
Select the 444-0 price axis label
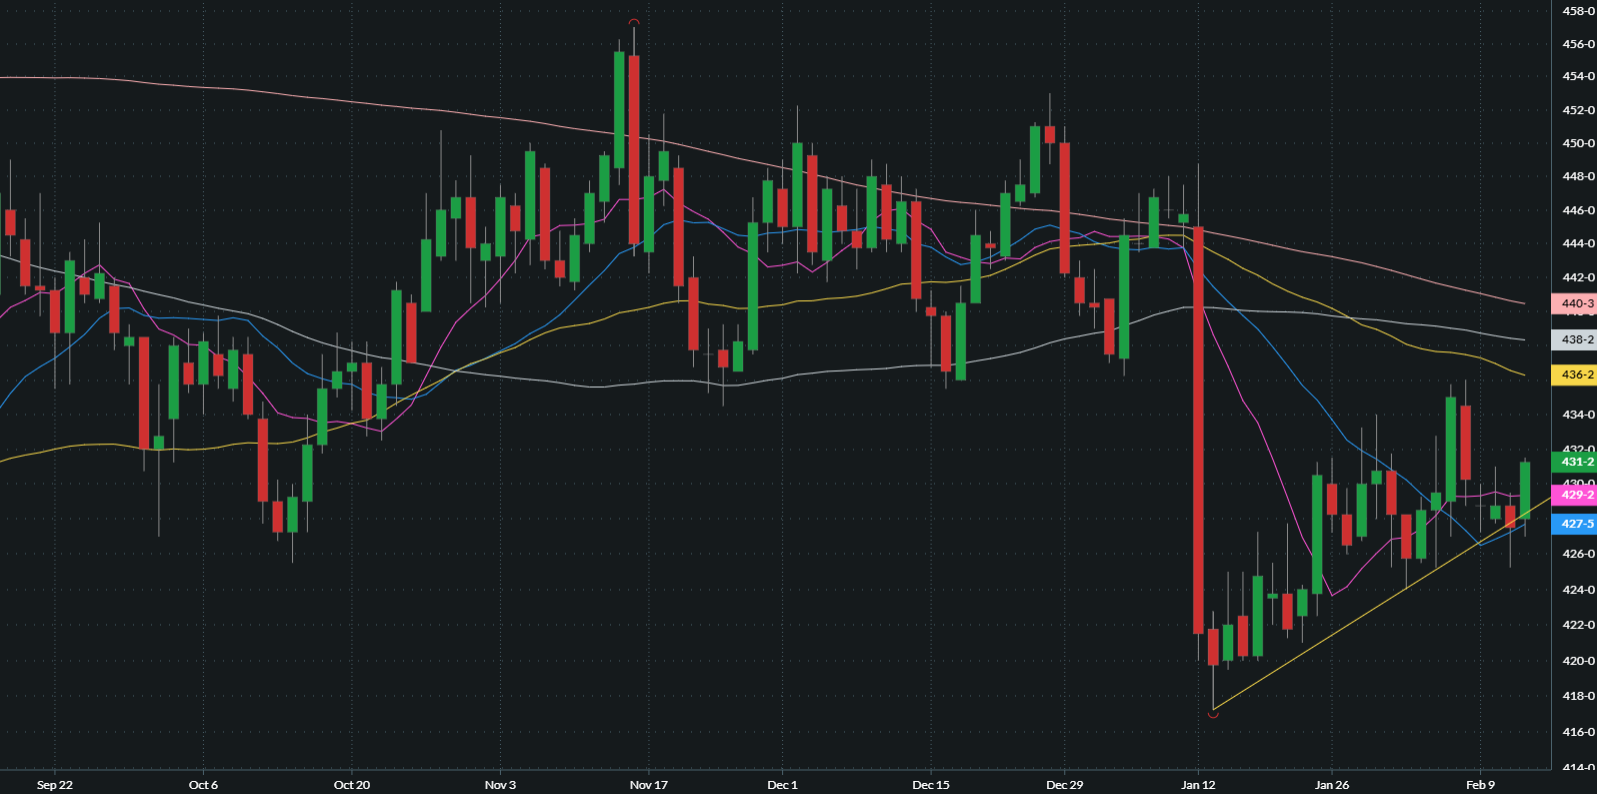point(1579,243)
